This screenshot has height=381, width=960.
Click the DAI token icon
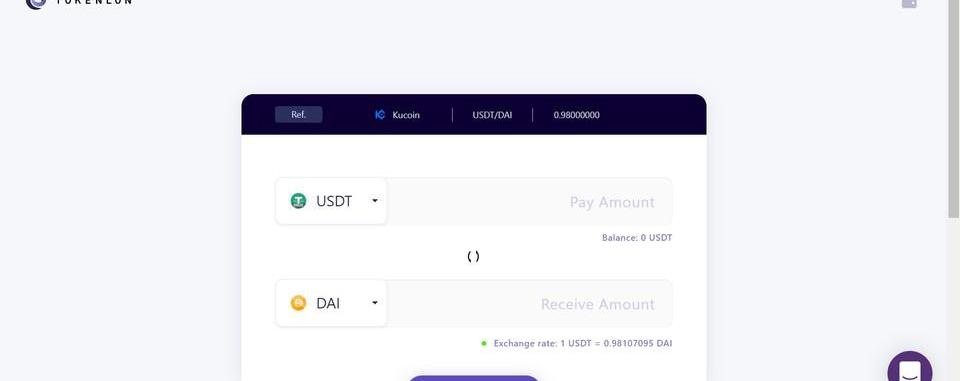pos(298,303)
